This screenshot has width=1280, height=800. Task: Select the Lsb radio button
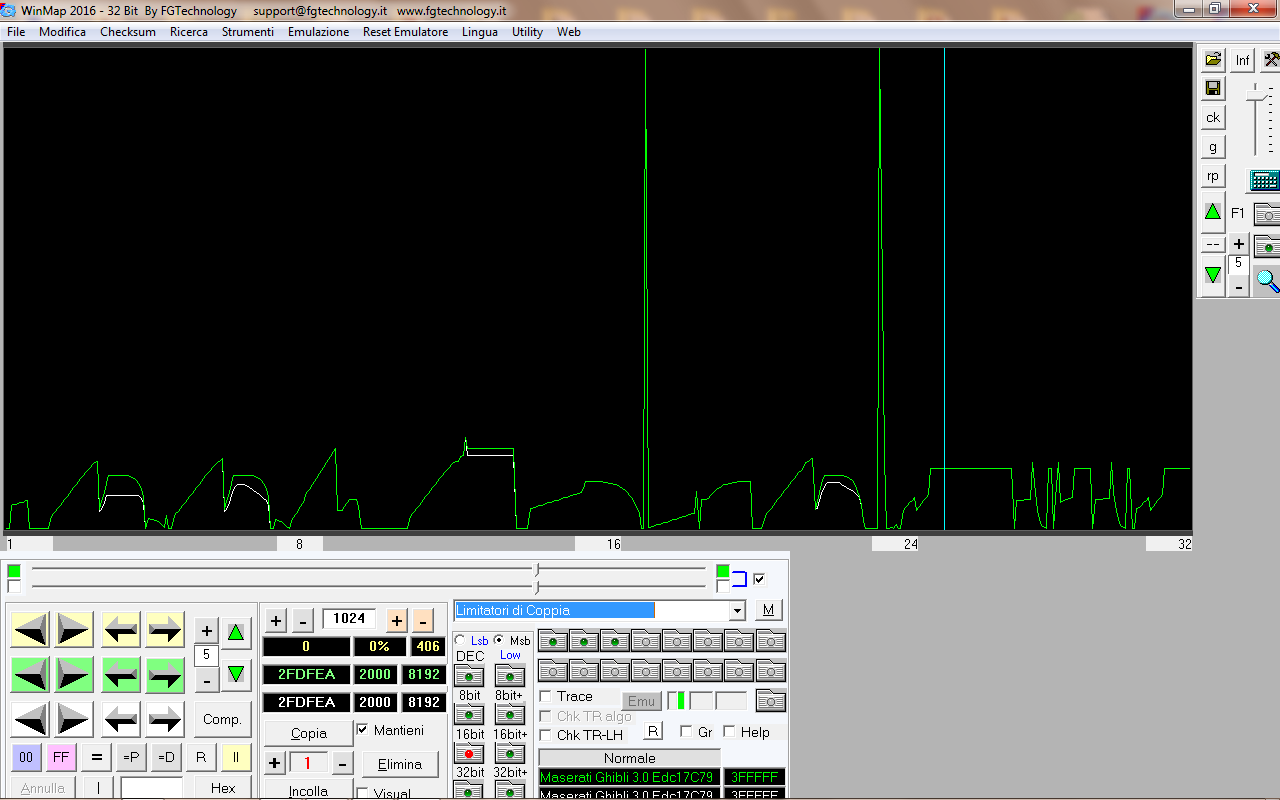[x=460, y=640]
